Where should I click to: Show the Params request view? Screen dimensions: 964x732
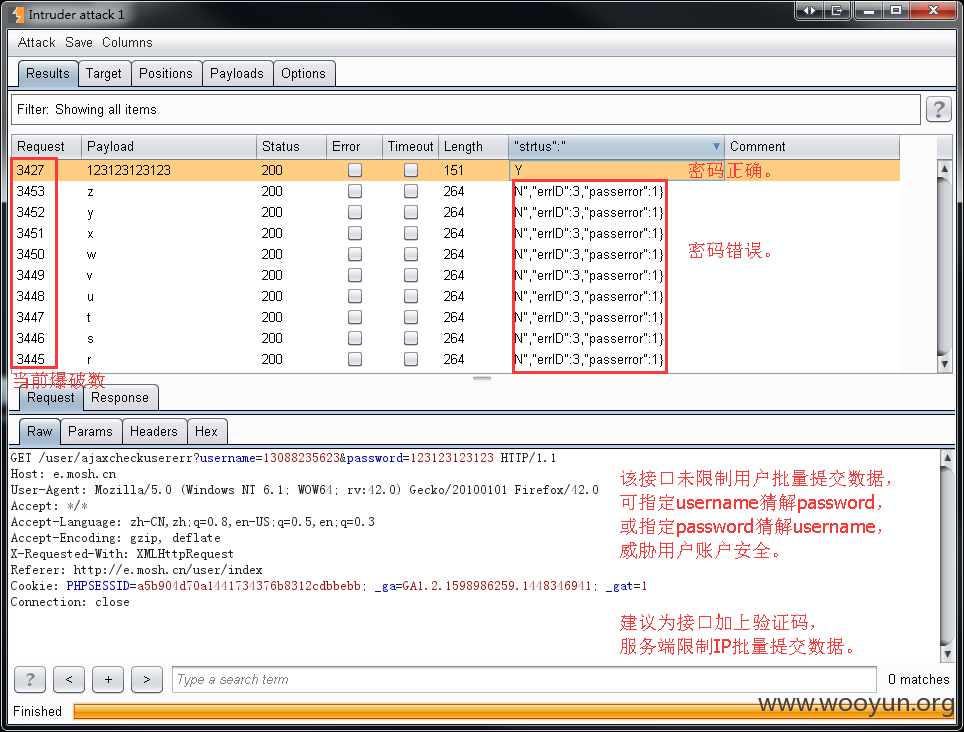click(x=90, y=431)
